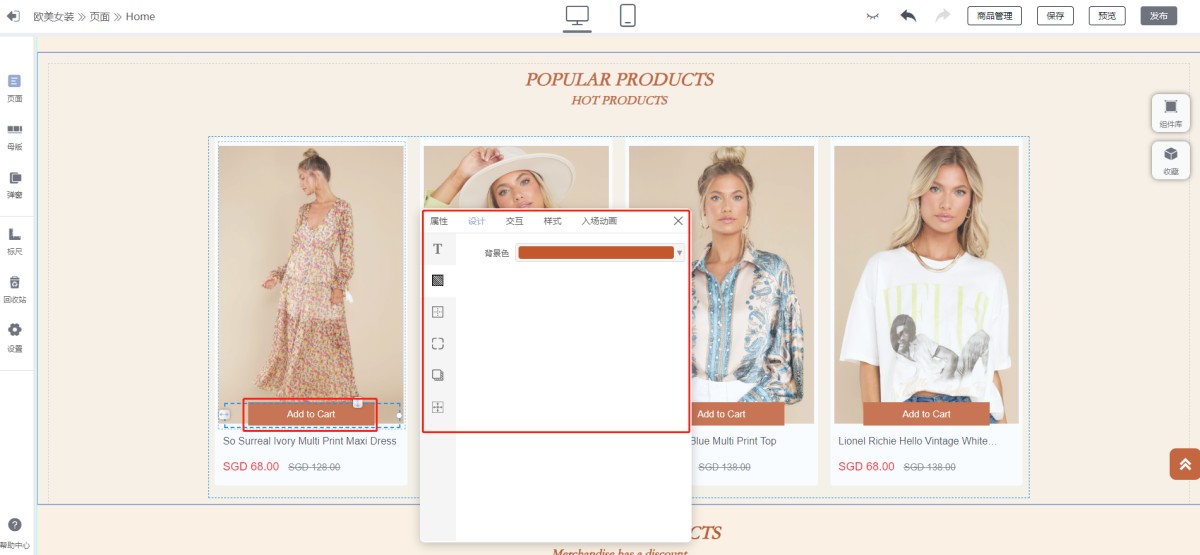Open 设置 settings in left sidebar
Screen dimensions: 1200x555
(15, 337)
